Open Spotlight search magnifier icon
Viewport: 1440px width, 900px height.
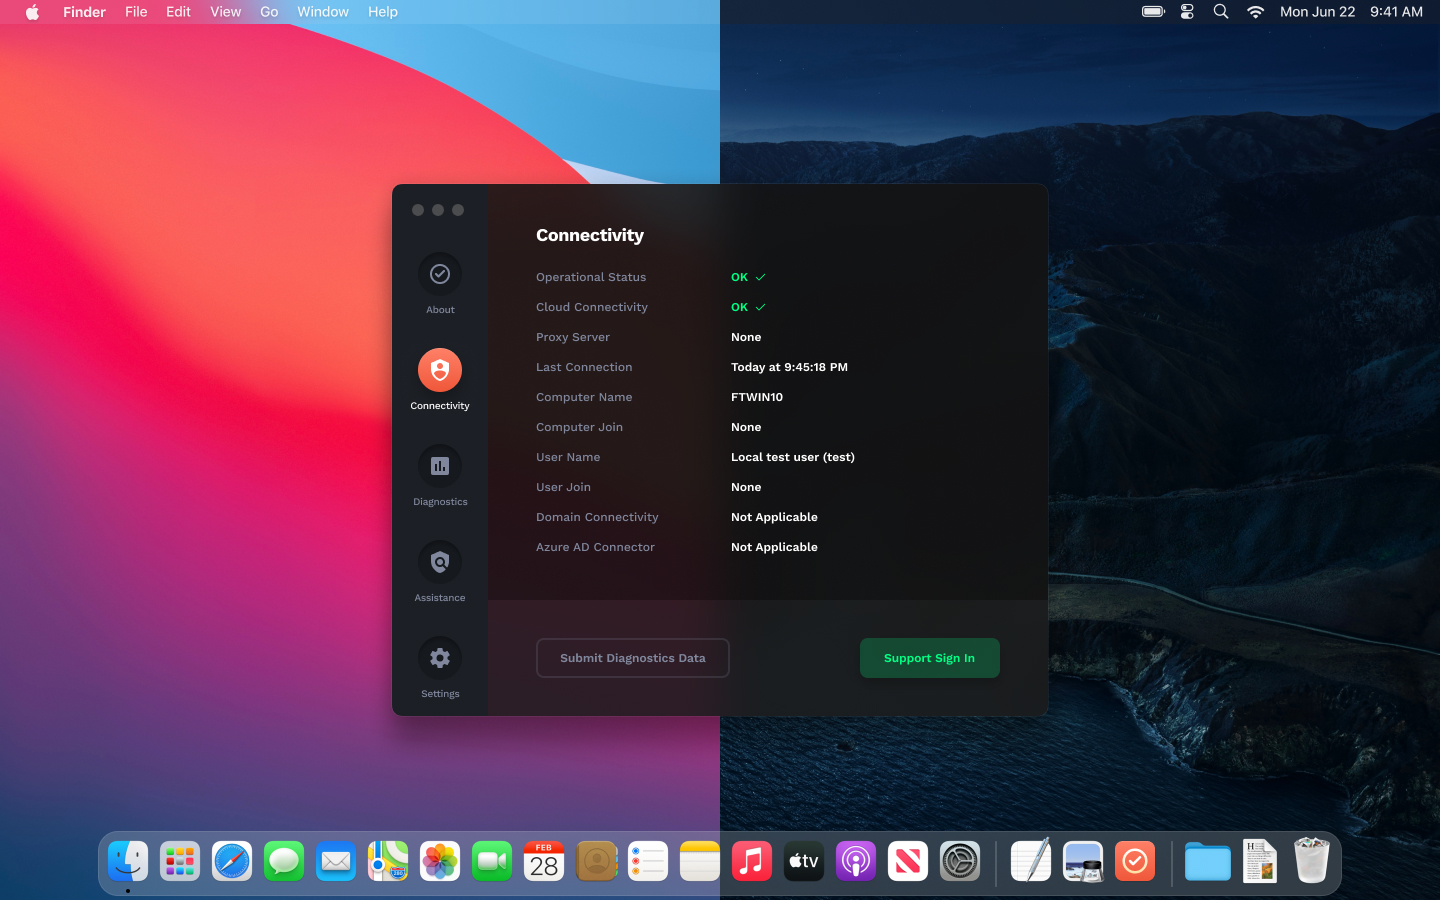1221,12
